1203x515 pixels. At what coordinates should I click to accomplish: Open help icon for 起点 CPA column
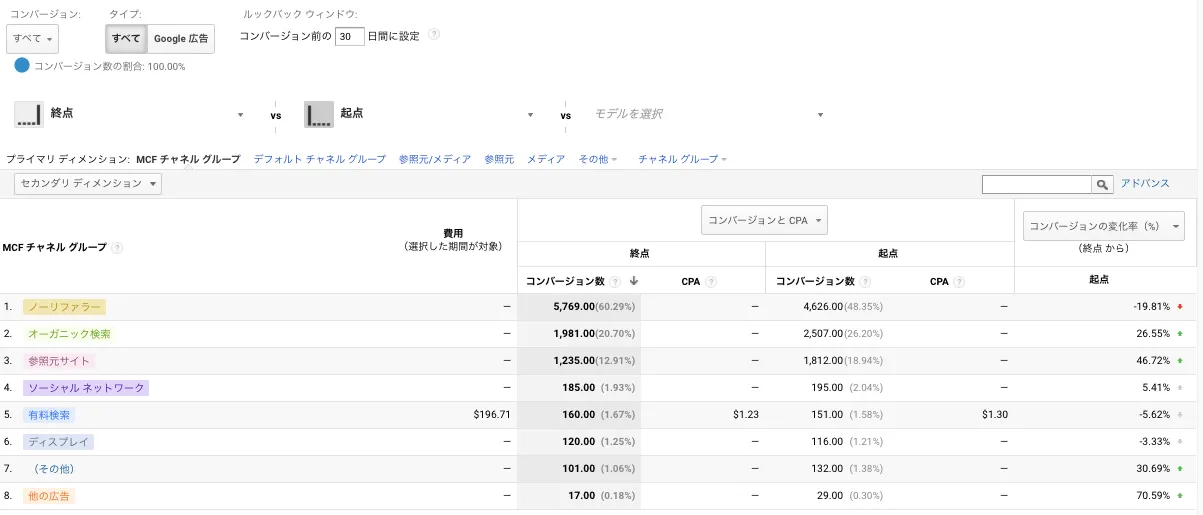pos(959,282)
